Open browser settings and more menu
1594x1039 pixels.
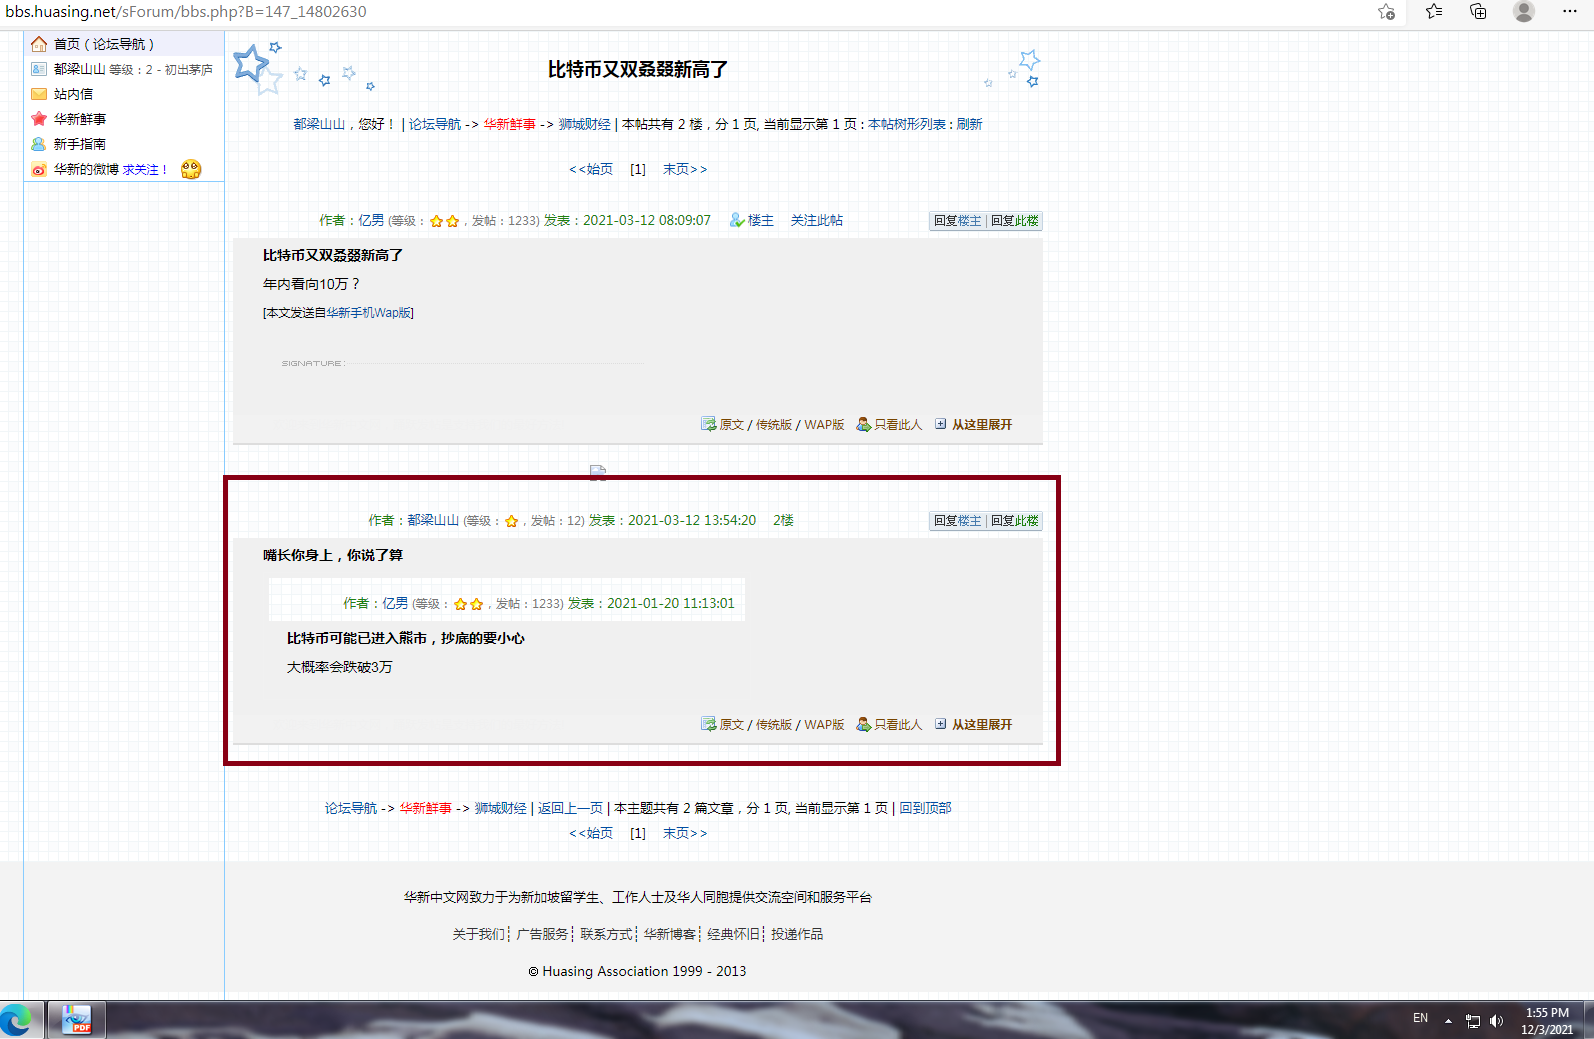click(1569, 12)
